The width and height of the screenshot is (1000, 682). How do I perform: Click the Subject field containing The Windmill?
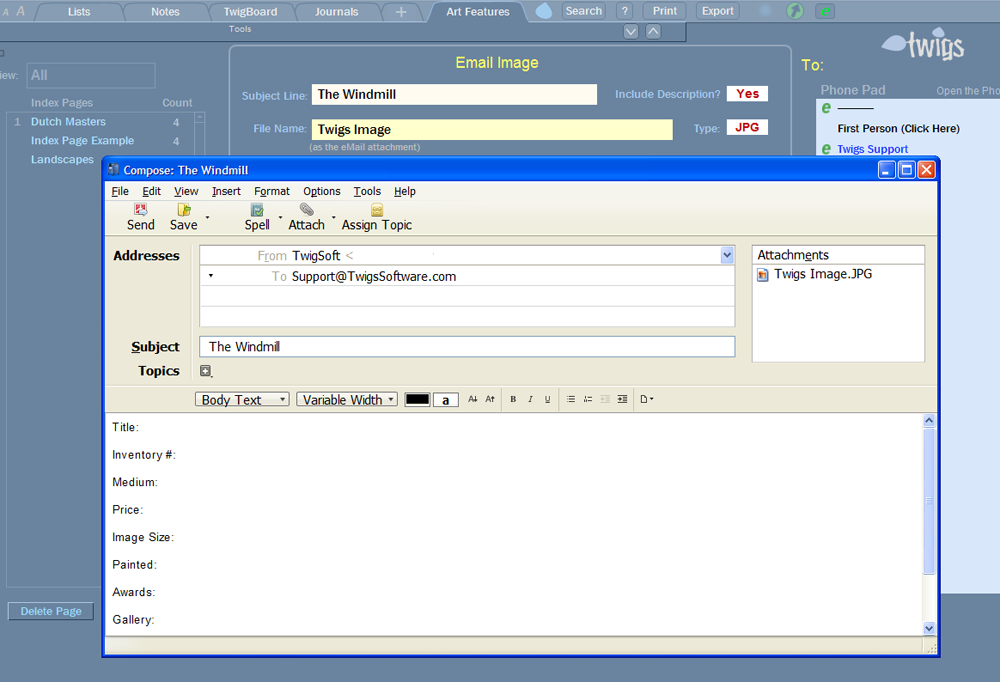[x=467, y=347]
